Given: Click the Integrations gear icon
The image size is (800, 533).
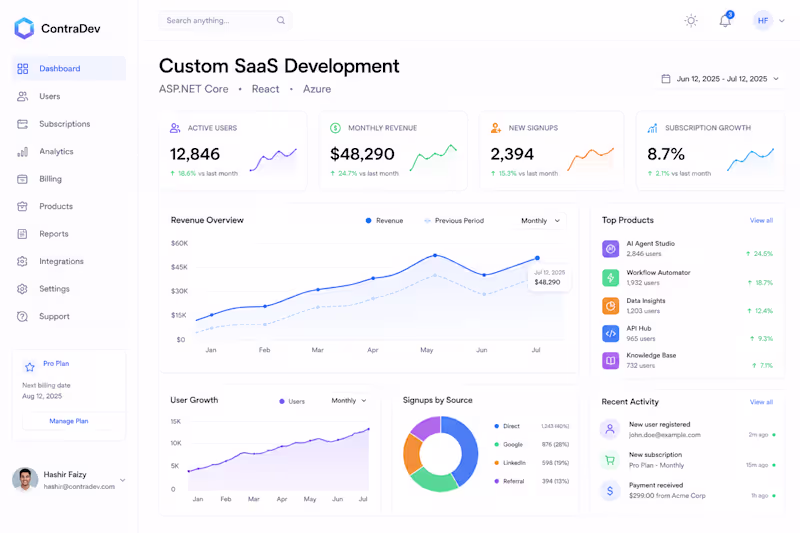Looking at the screenshot, I should (x=22, y=261).
